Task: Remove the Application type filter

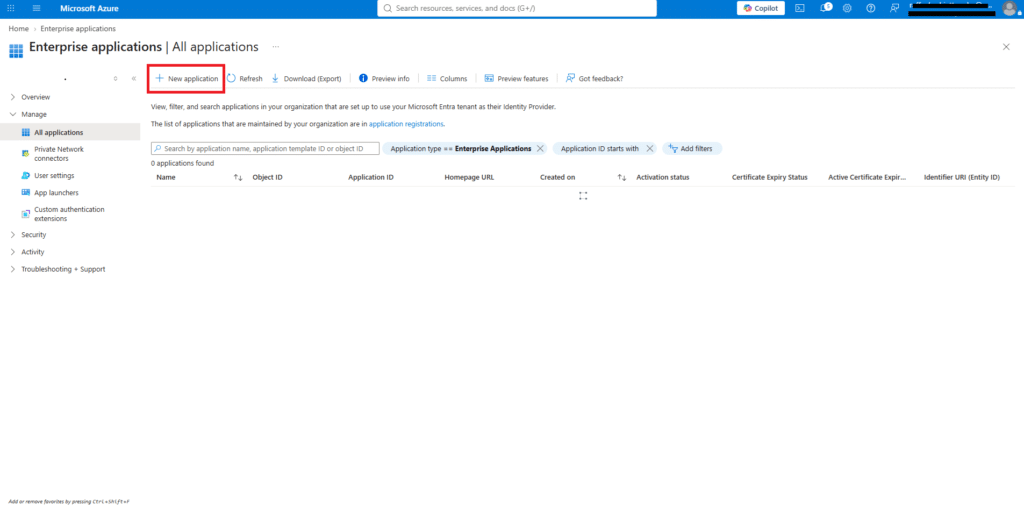Action: [x=540, y=148]
